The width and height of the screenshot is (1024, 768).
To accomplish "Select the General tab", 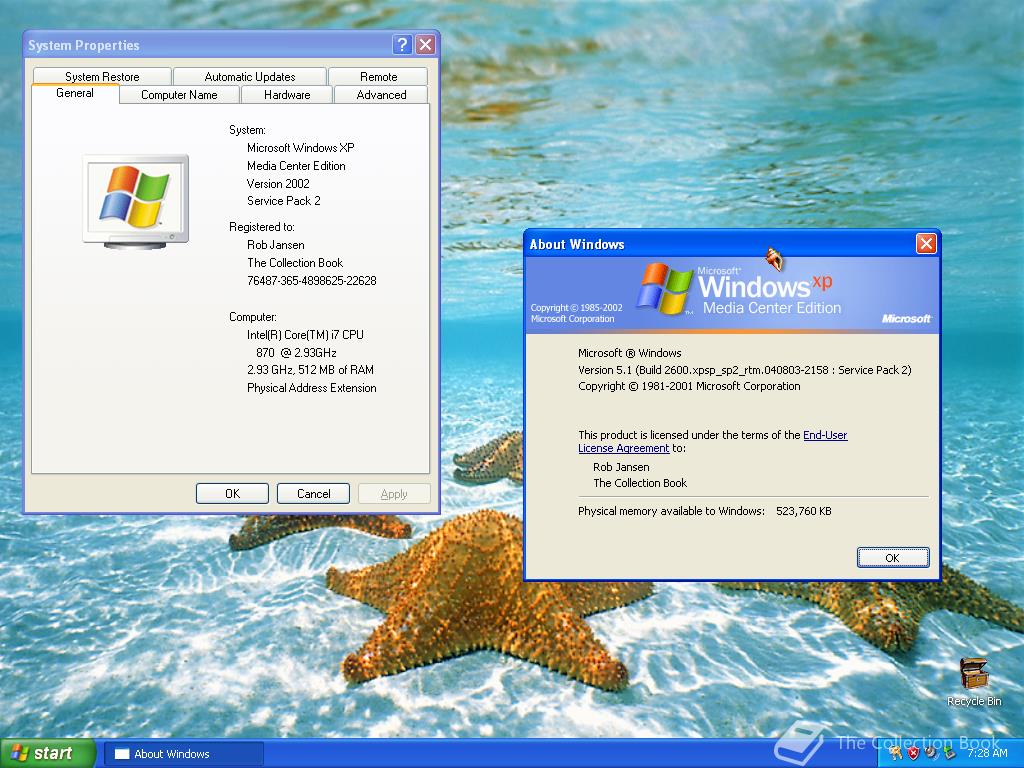I will click(x=75, y=93).
